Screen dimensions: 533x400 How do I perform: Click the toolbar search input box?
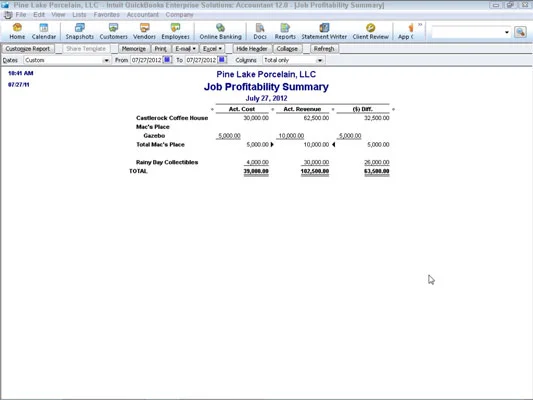tap(467, 32)
